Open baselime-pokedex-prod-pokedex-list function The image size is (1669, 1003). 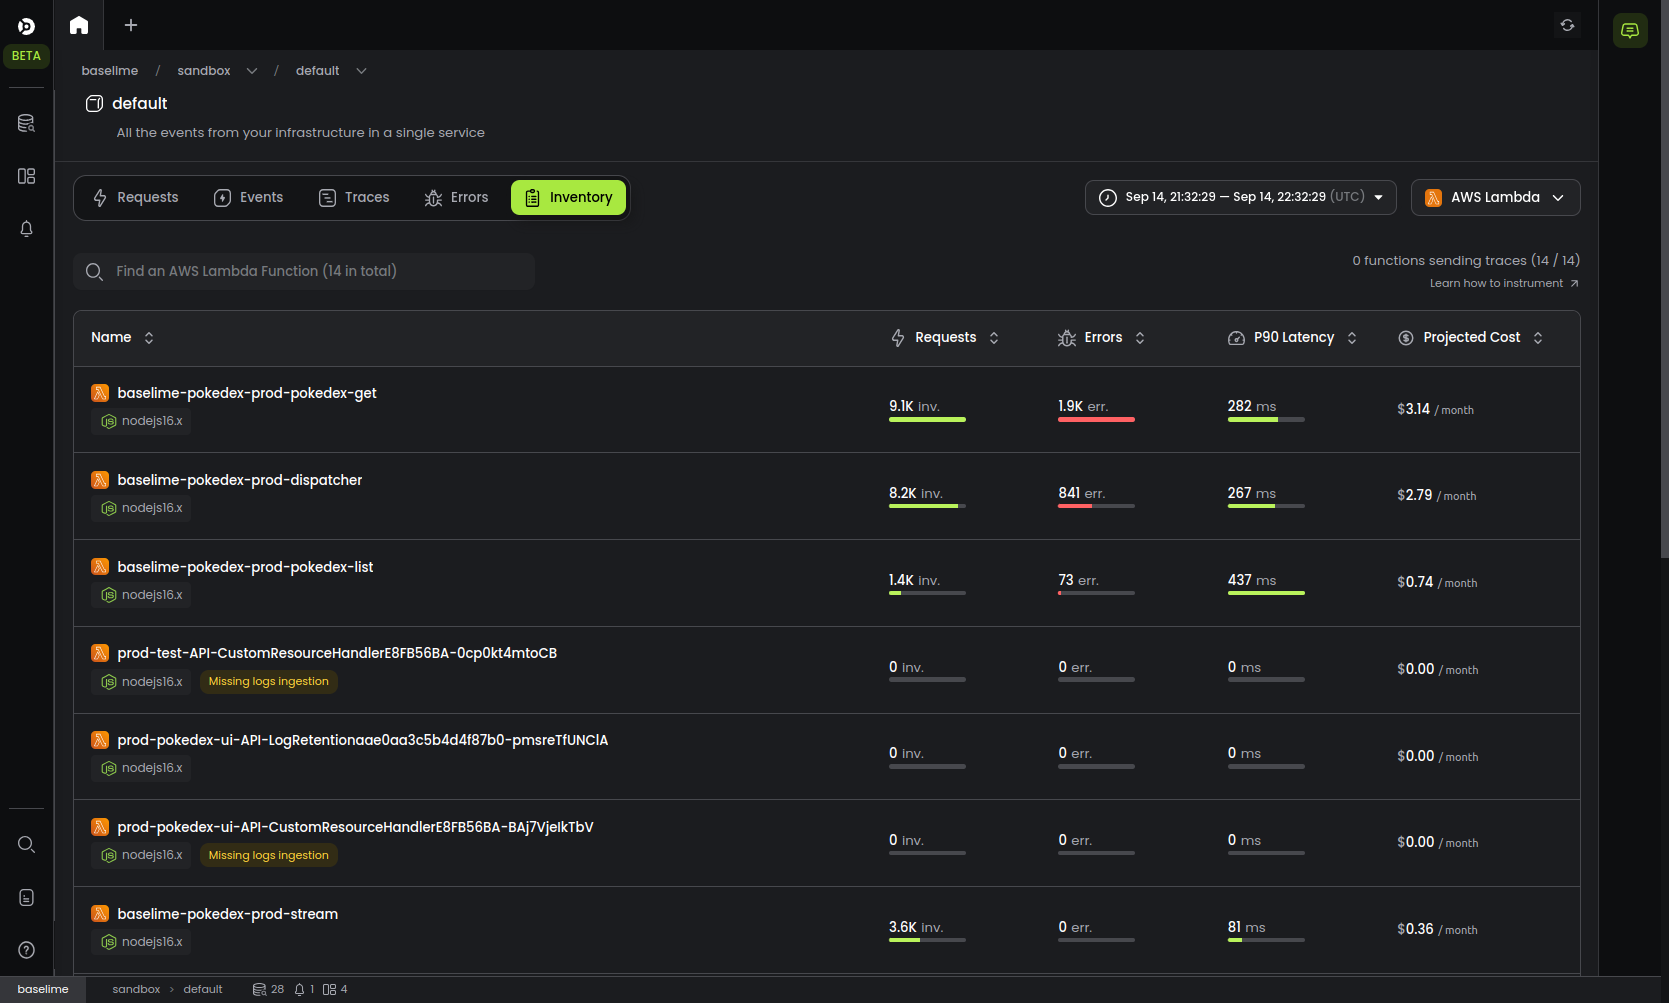(x=245, y=567)
